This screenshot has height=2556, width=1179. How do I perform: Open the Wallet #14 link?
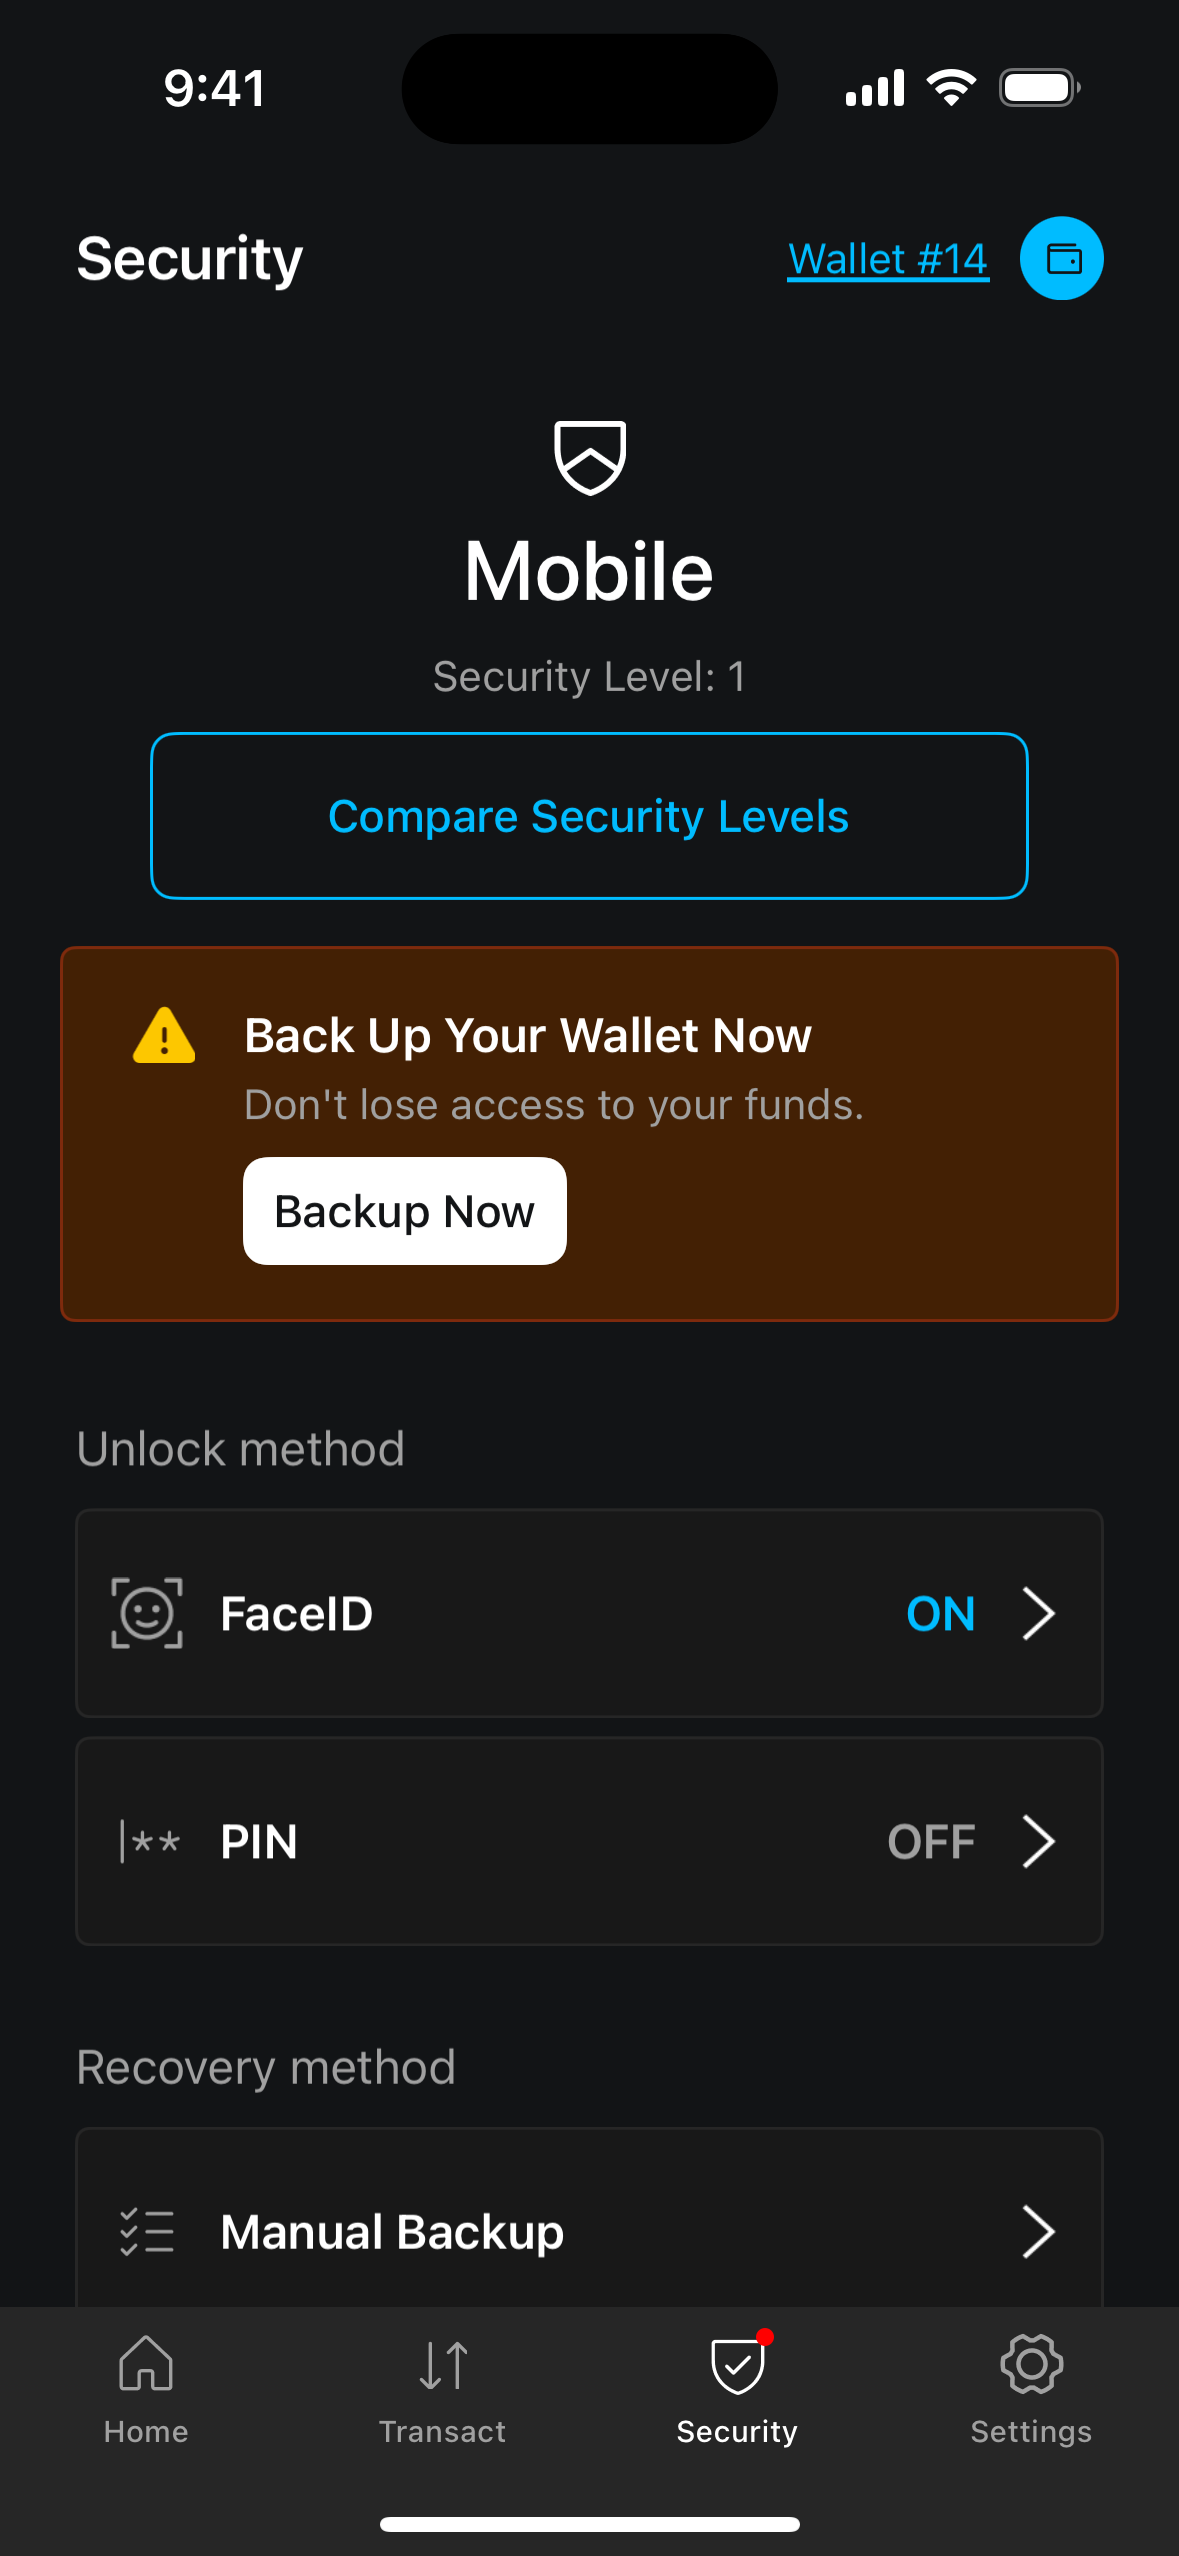888,260
